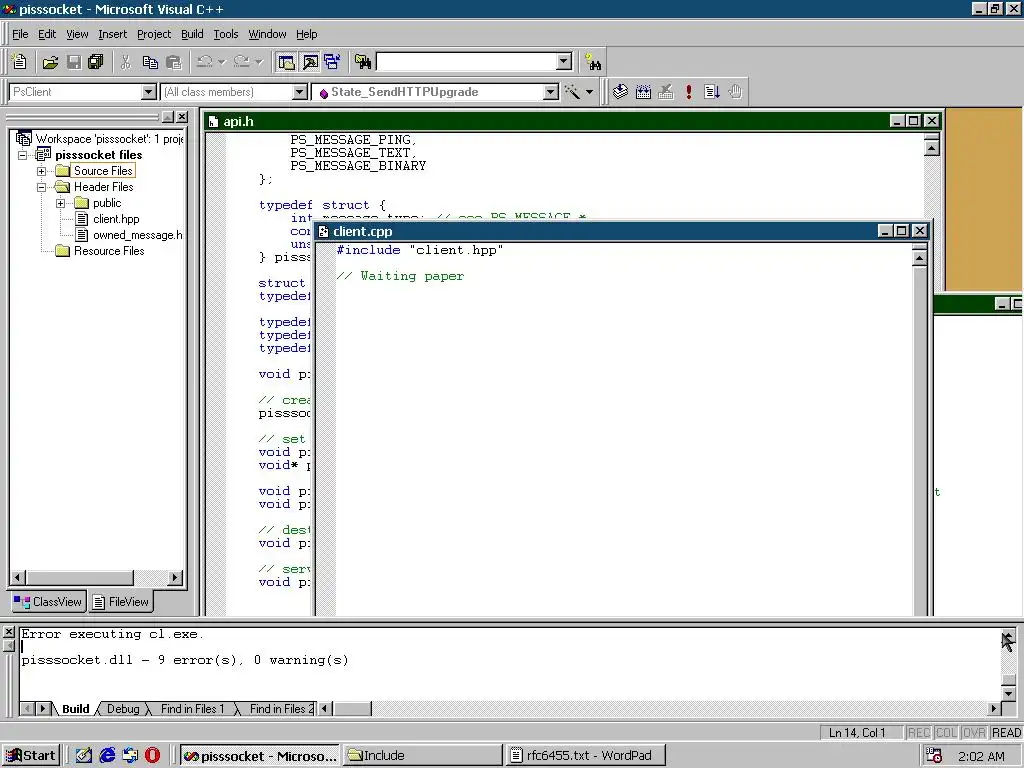Open the Edit menu
The height and width of the screenshot is (768, 1024).
pos(46,34)
